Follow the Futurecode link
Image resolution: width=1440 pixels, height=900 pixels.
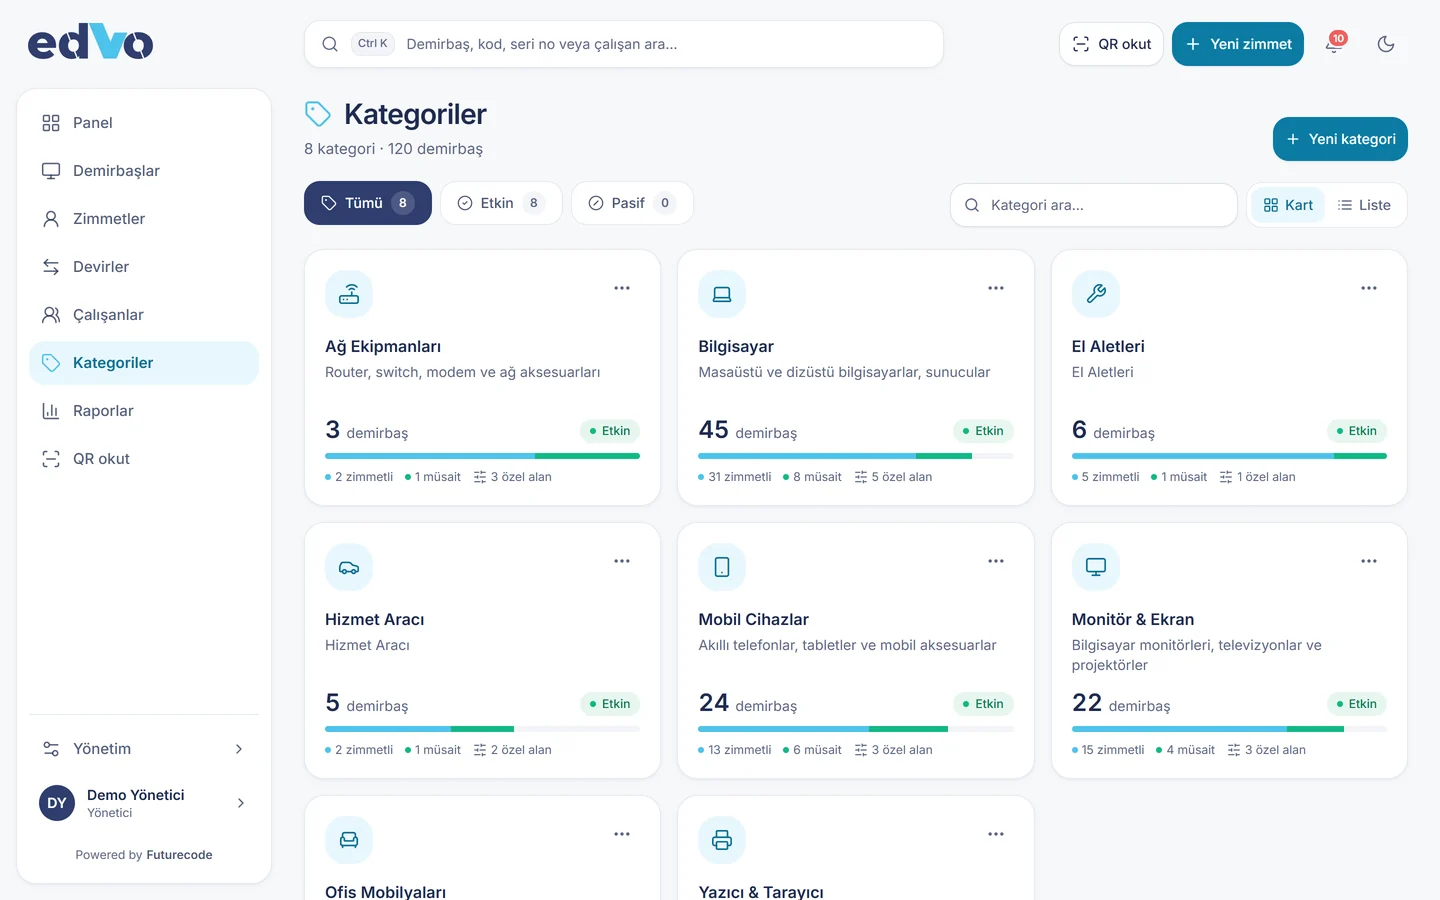coord(179,855)
